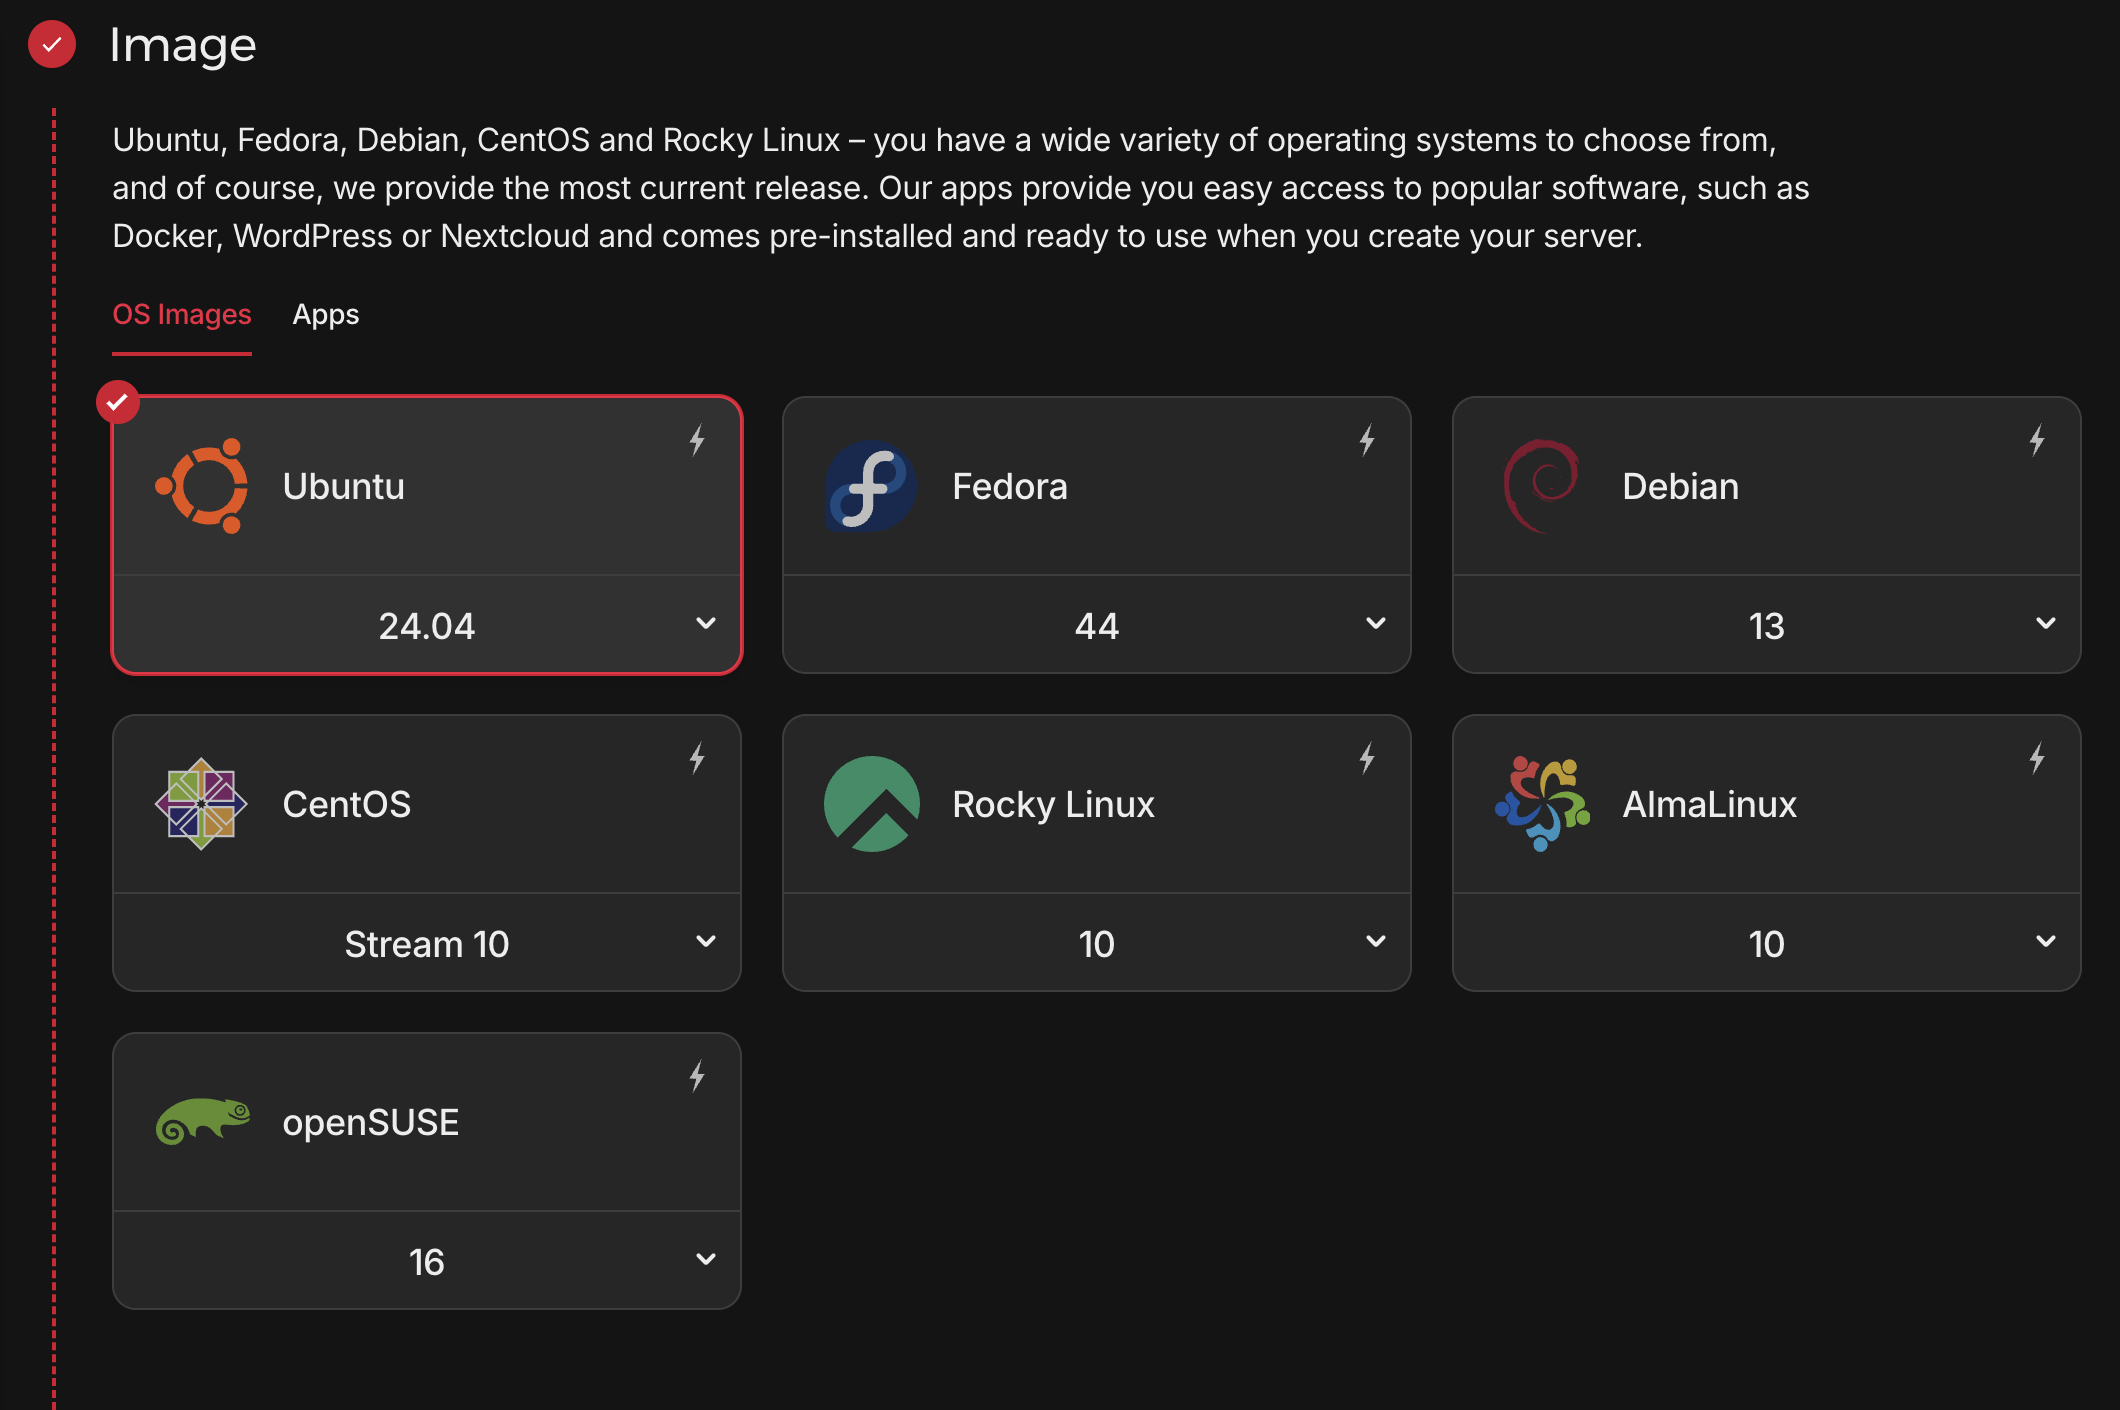Click the CentOS logo icon
2120x1410 pixels.
point(202,804)
